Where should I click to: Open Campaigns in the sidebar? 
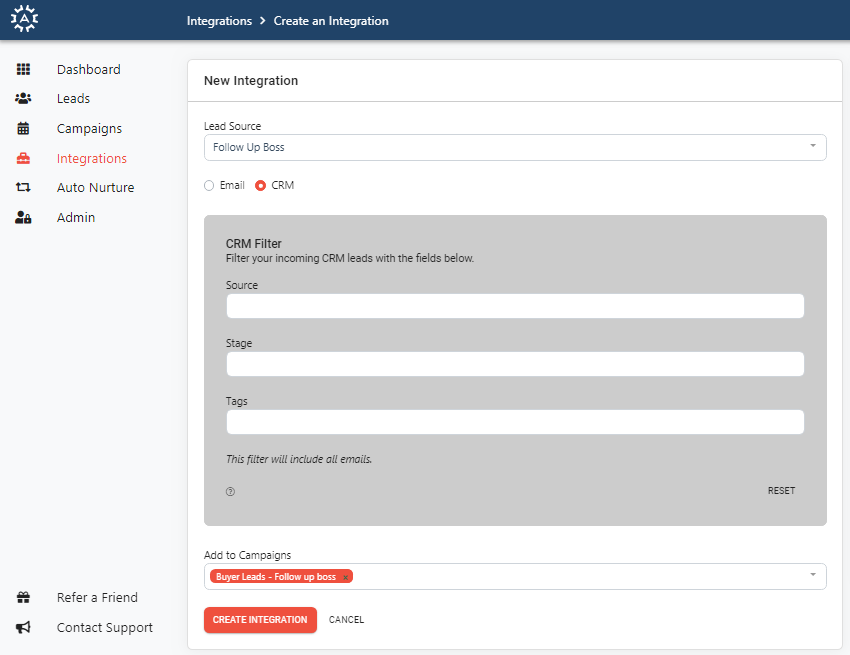[x=89, y=129]
